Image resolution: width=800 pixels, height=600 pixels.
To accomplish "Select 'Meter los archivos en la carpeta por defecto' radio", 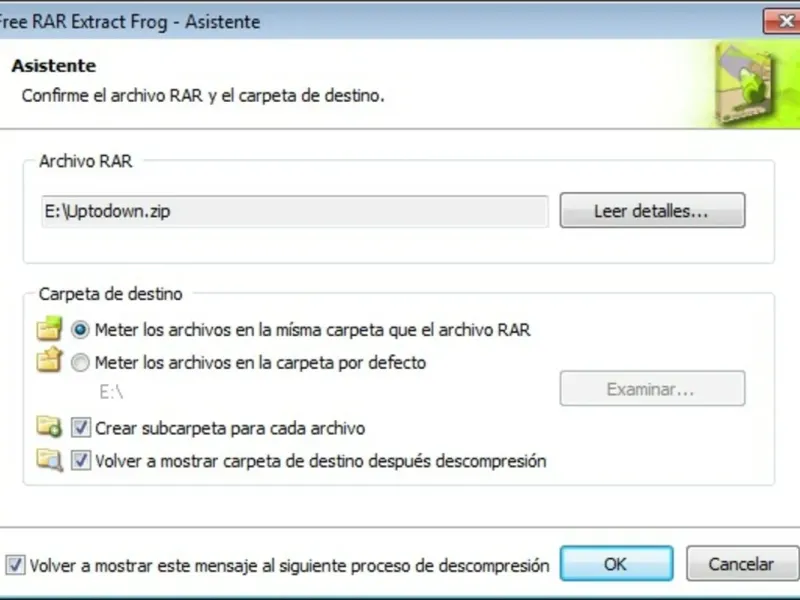I will click(80, 363).
